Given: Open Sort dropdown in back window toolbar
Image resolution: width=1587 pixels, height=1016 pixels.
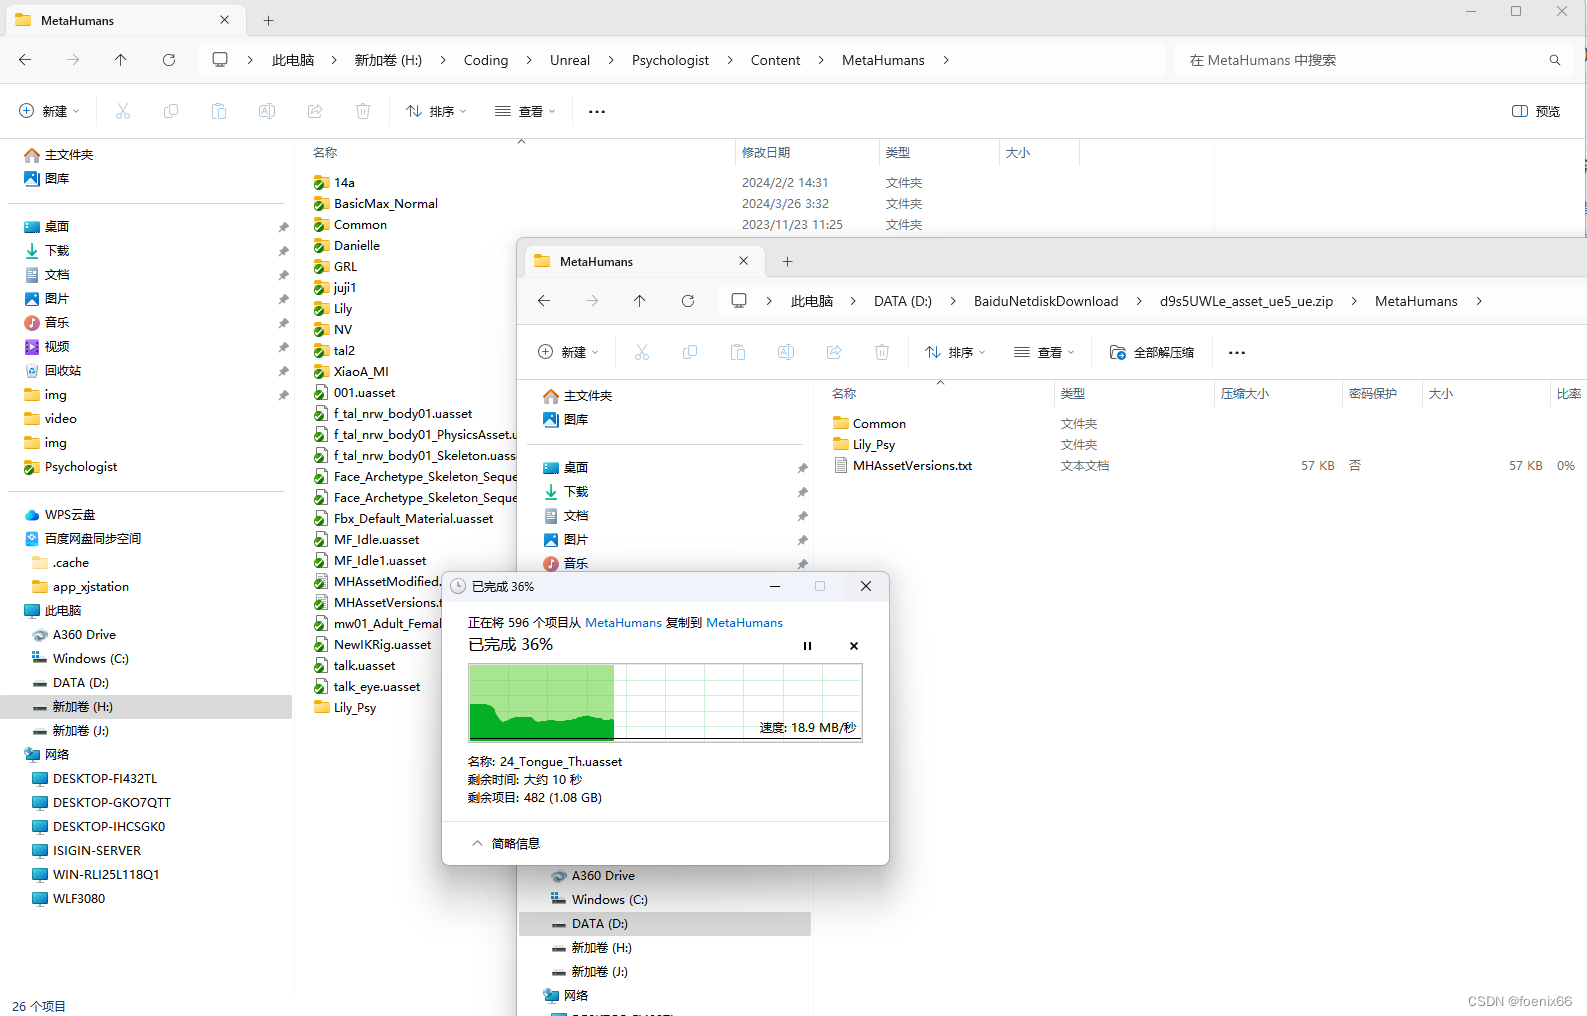Looking at the screenshot, I should tap(437, 111).
